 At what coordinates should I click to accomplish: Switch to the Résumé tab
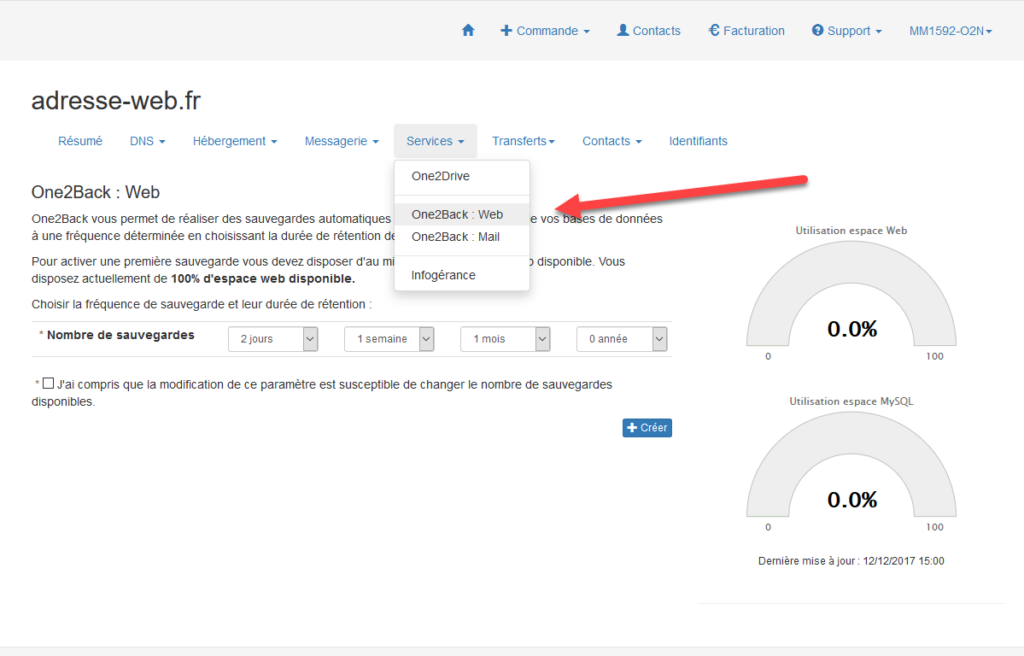coord(80,141)
